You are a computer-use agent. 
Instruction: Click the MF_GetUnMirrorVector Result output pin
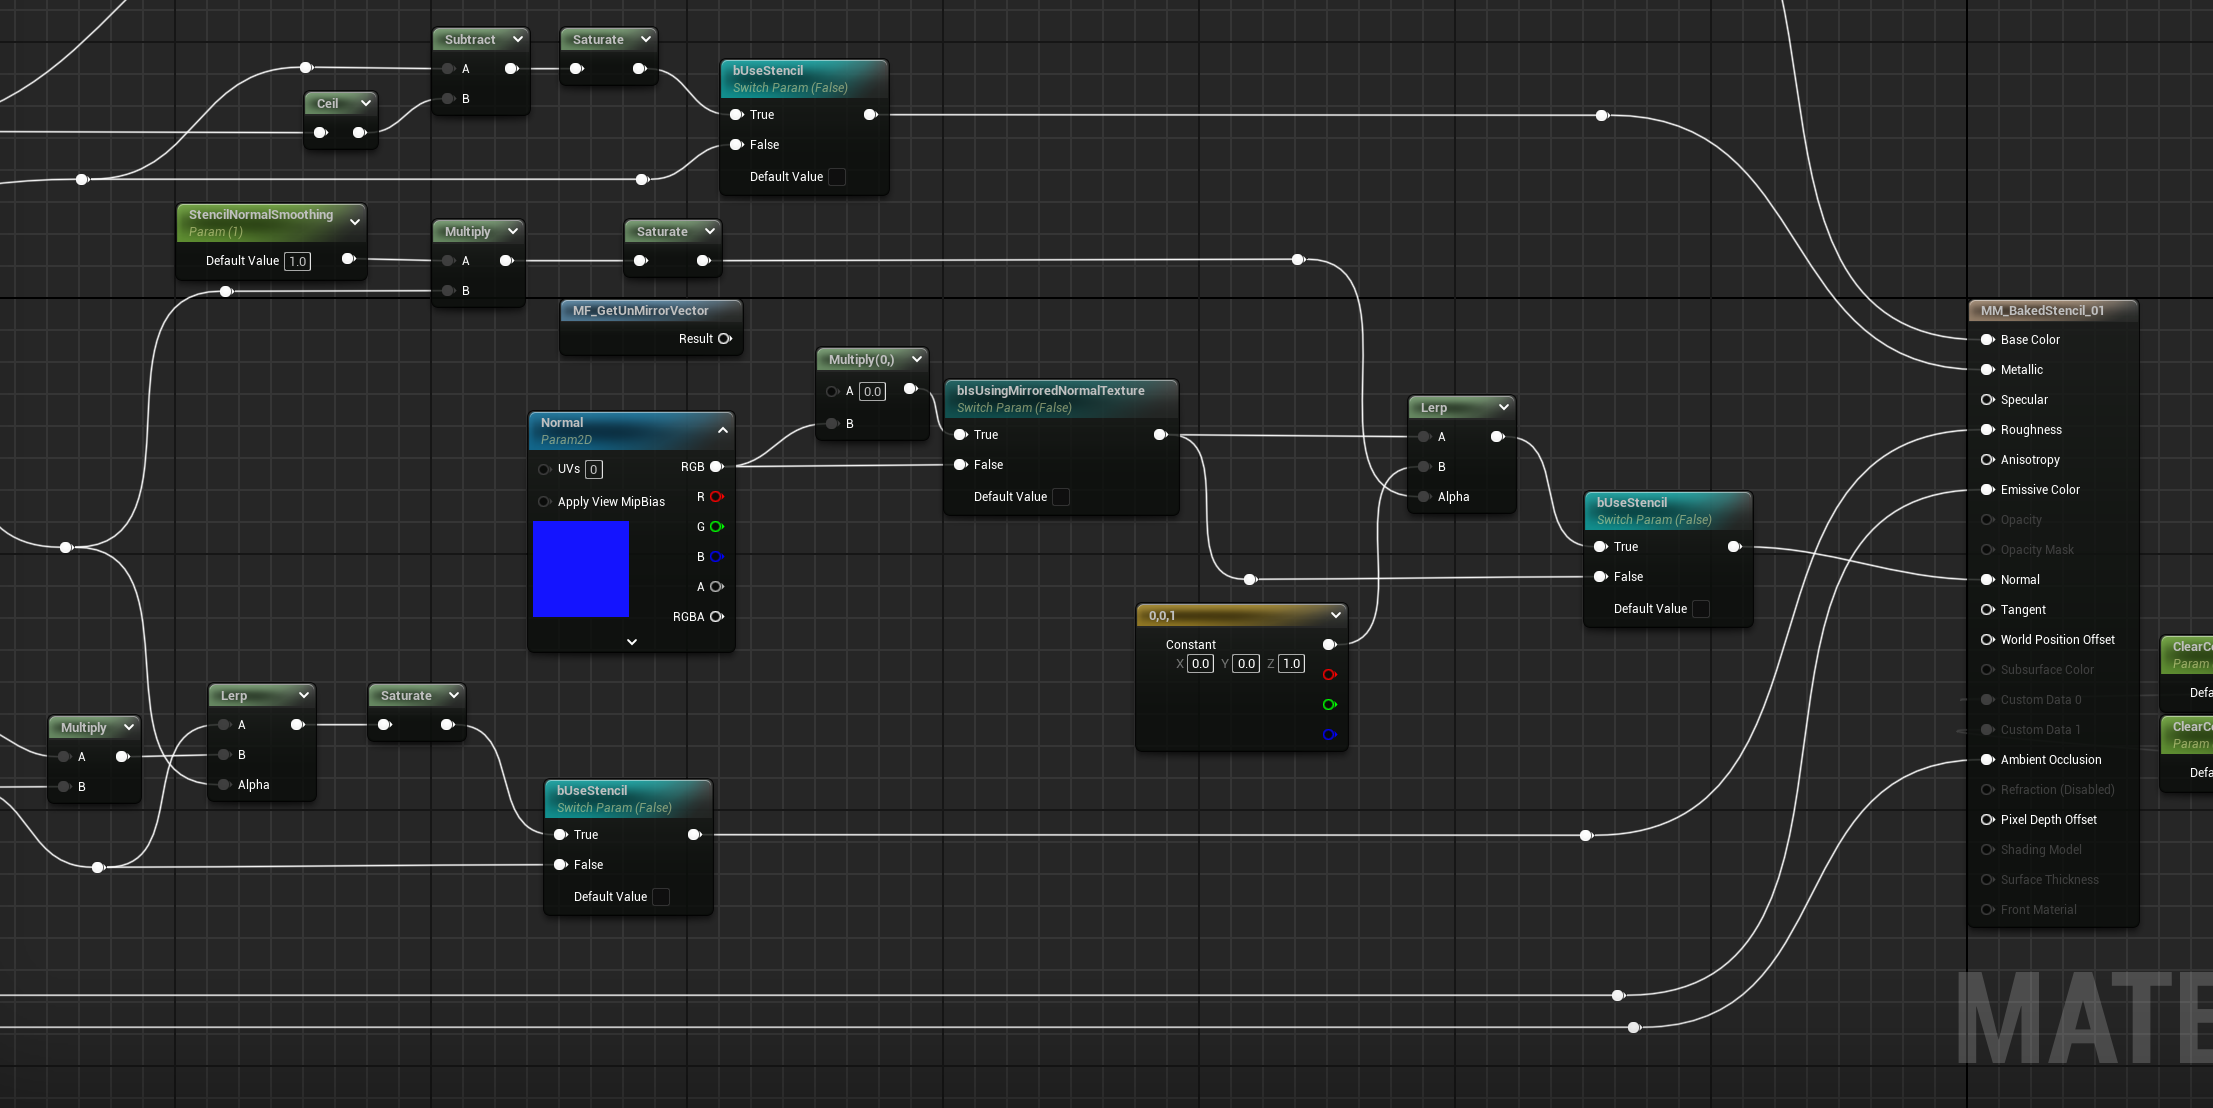[x=725, y=339]
